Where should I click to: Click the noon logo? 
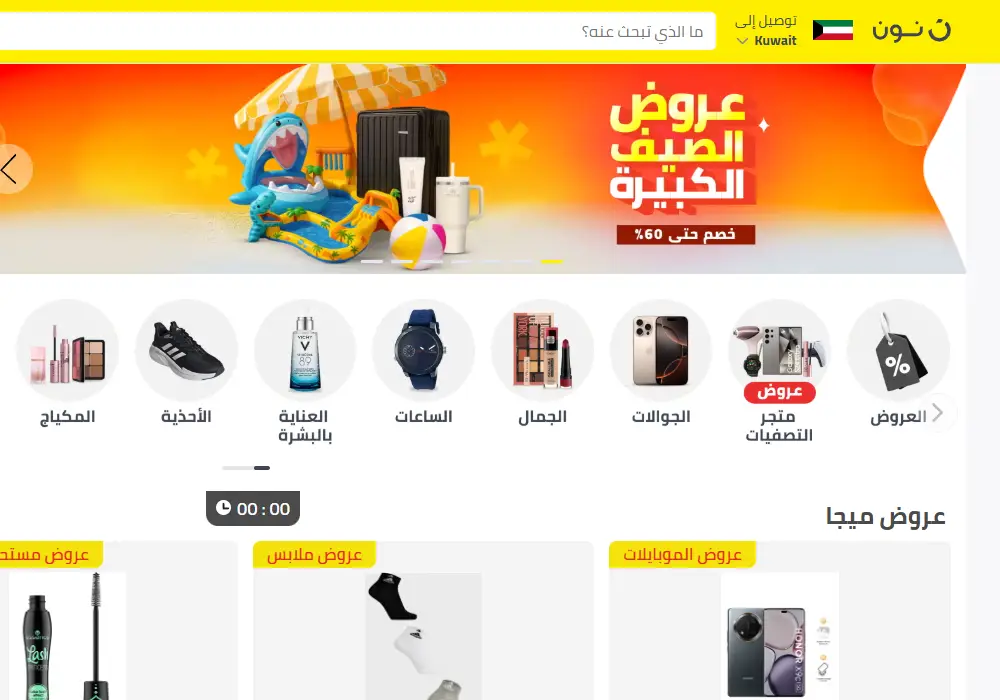coord(911,30)
